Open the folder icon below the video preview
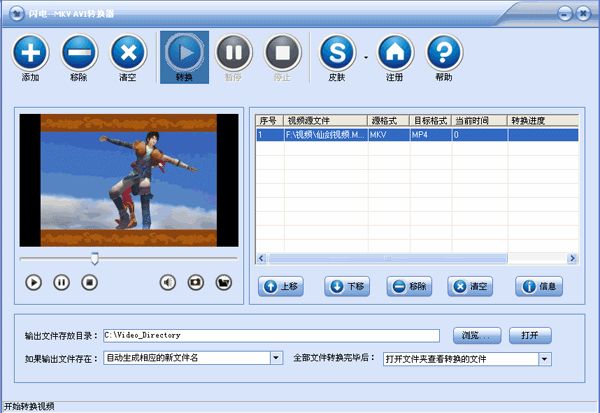The height and width of the screenshot is (413, 600). 223,283
